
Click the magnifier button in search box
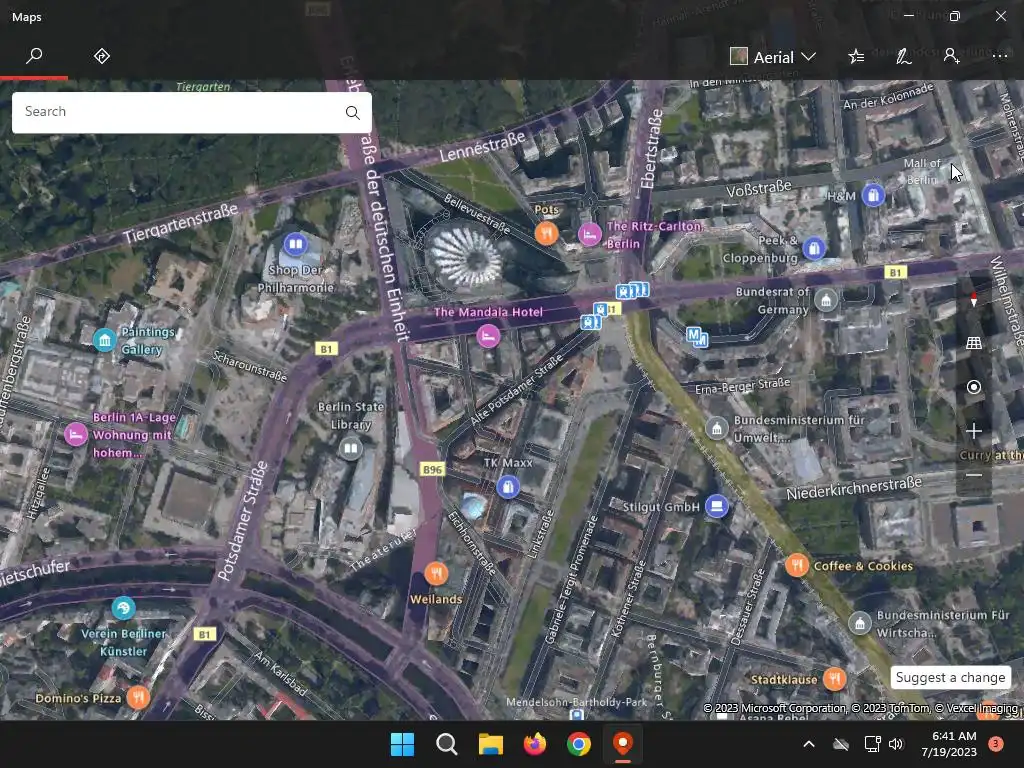click(x=353, y=112)
